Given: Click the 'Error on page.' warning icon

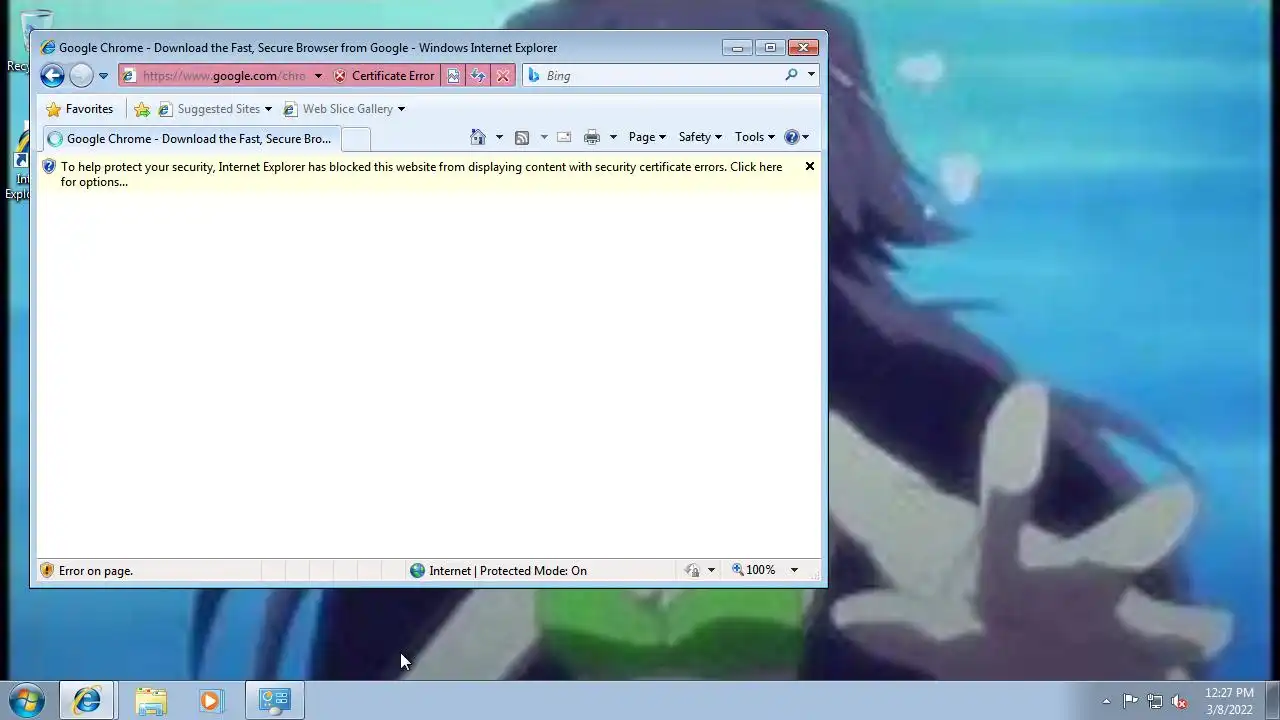Looking at the screenshot, I should (46, 570).
